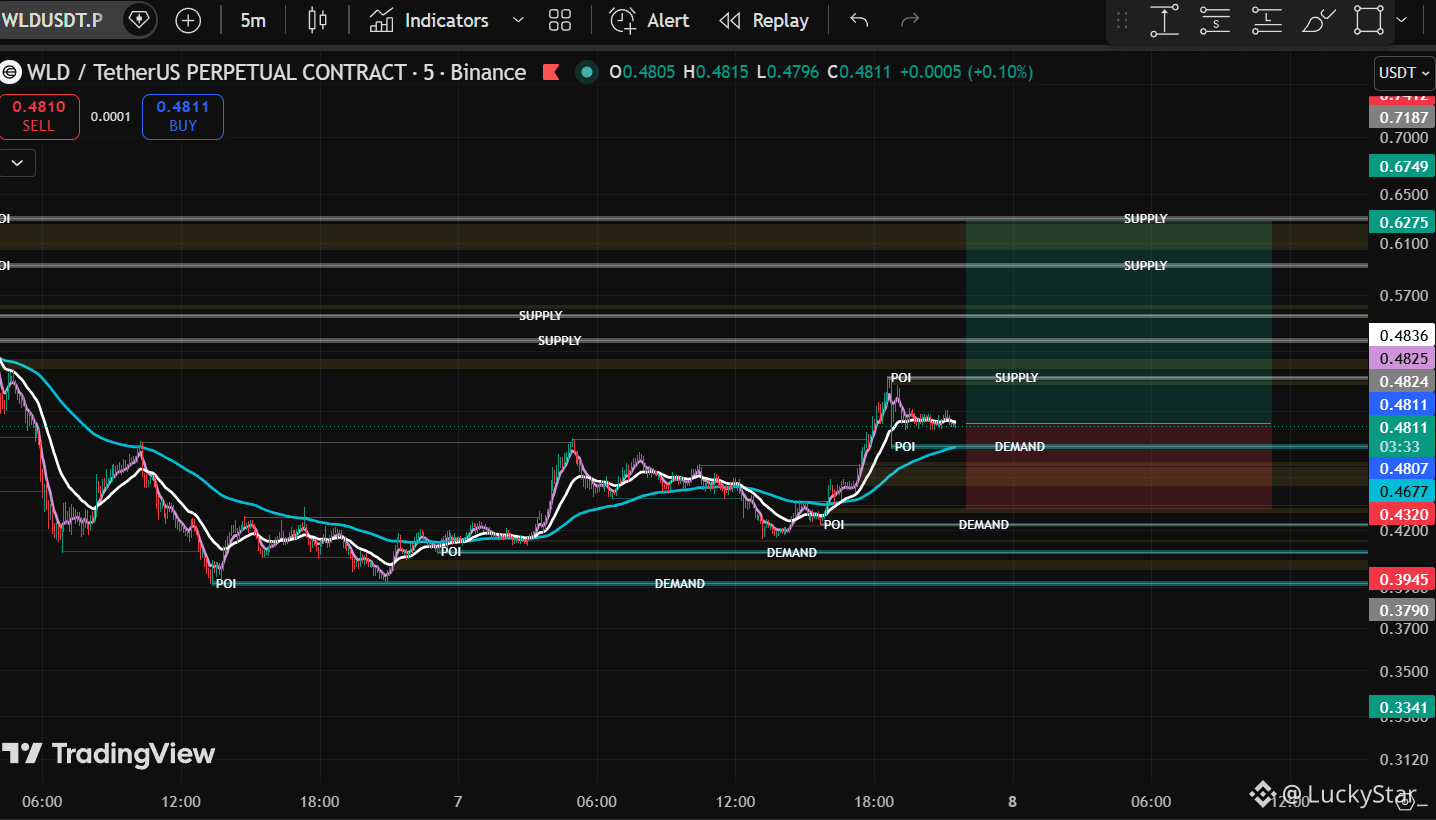Click the red flag symbol marker
Screen dimensions: 1436x820
(550, 72)
